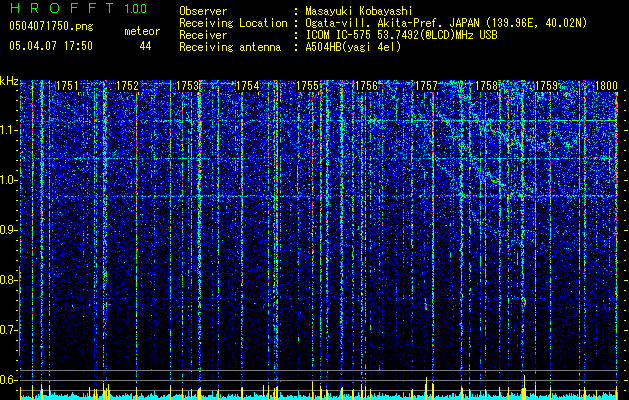629x400 pixels.
Task: Click the 1756 time marker
Action: [367, 86]
